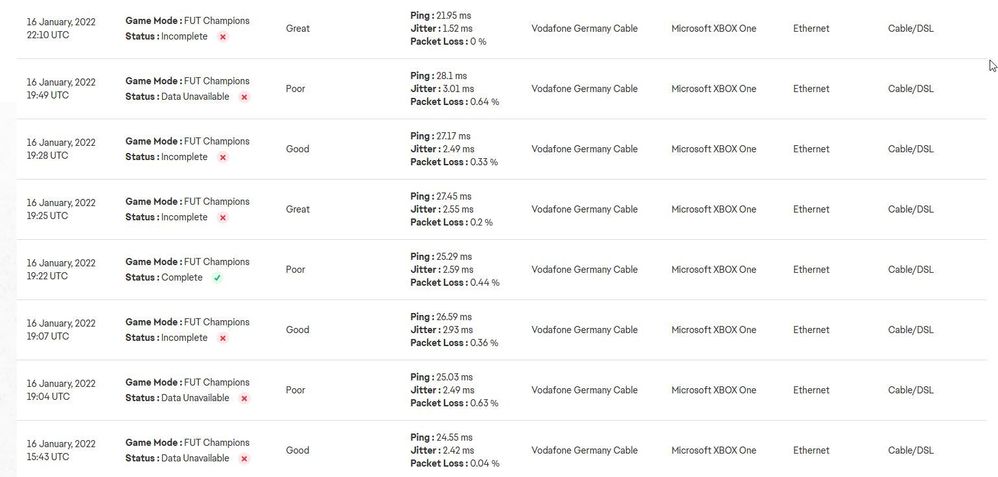Click the red X icon in 19:07 UTC row

tap(223, 338)
